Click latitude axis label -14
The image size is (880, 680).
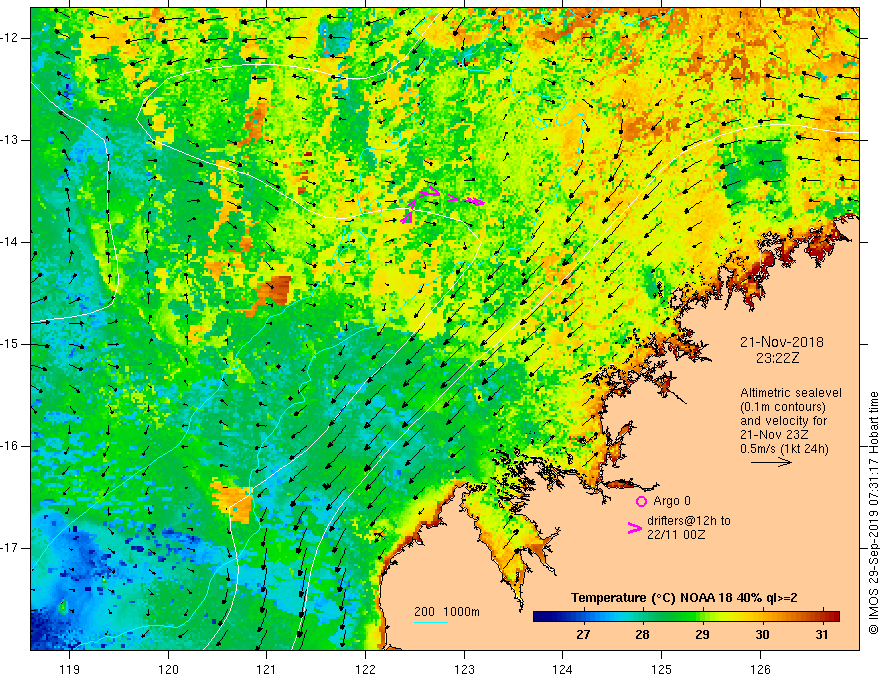(10, 242)
